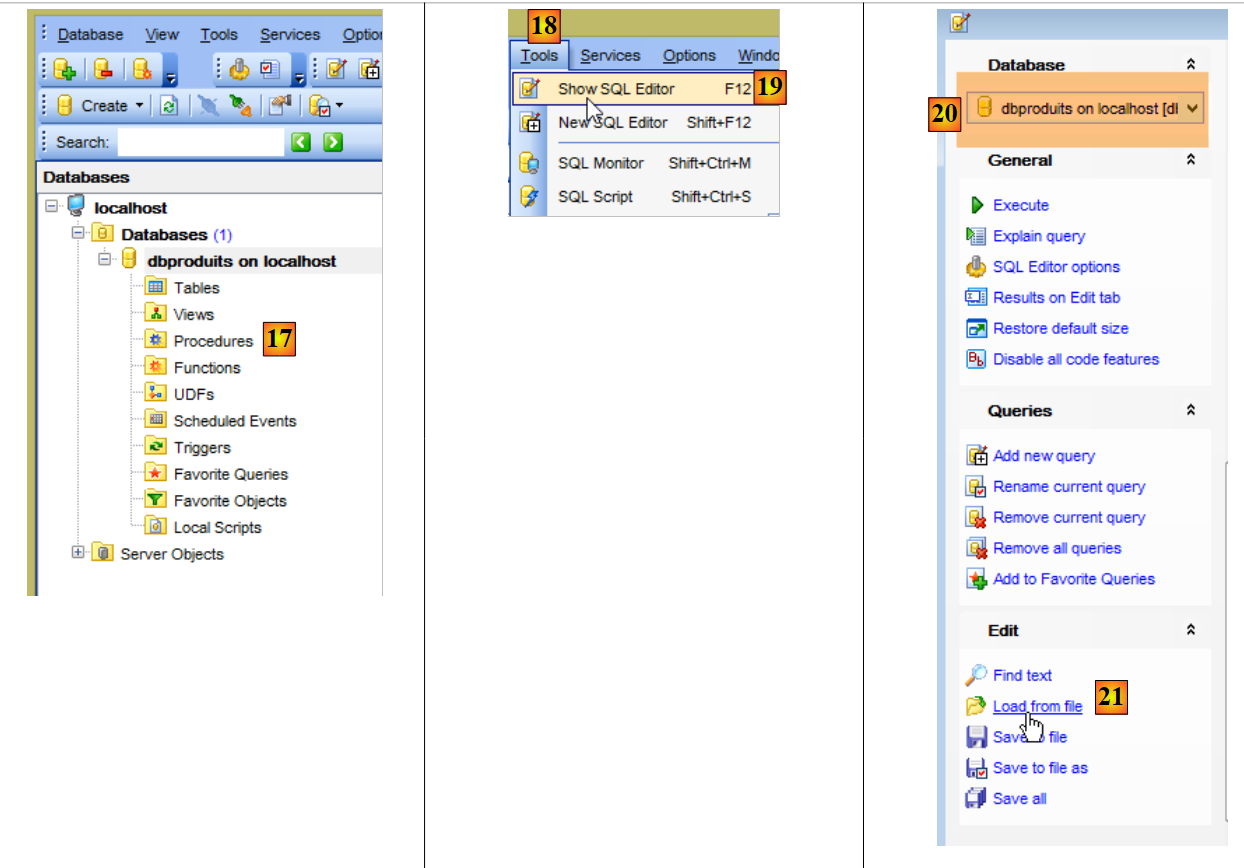Click the Find text magnifier icon
Screen dimensions: 1244x868
pyautogui.click(x=977, y=675)
